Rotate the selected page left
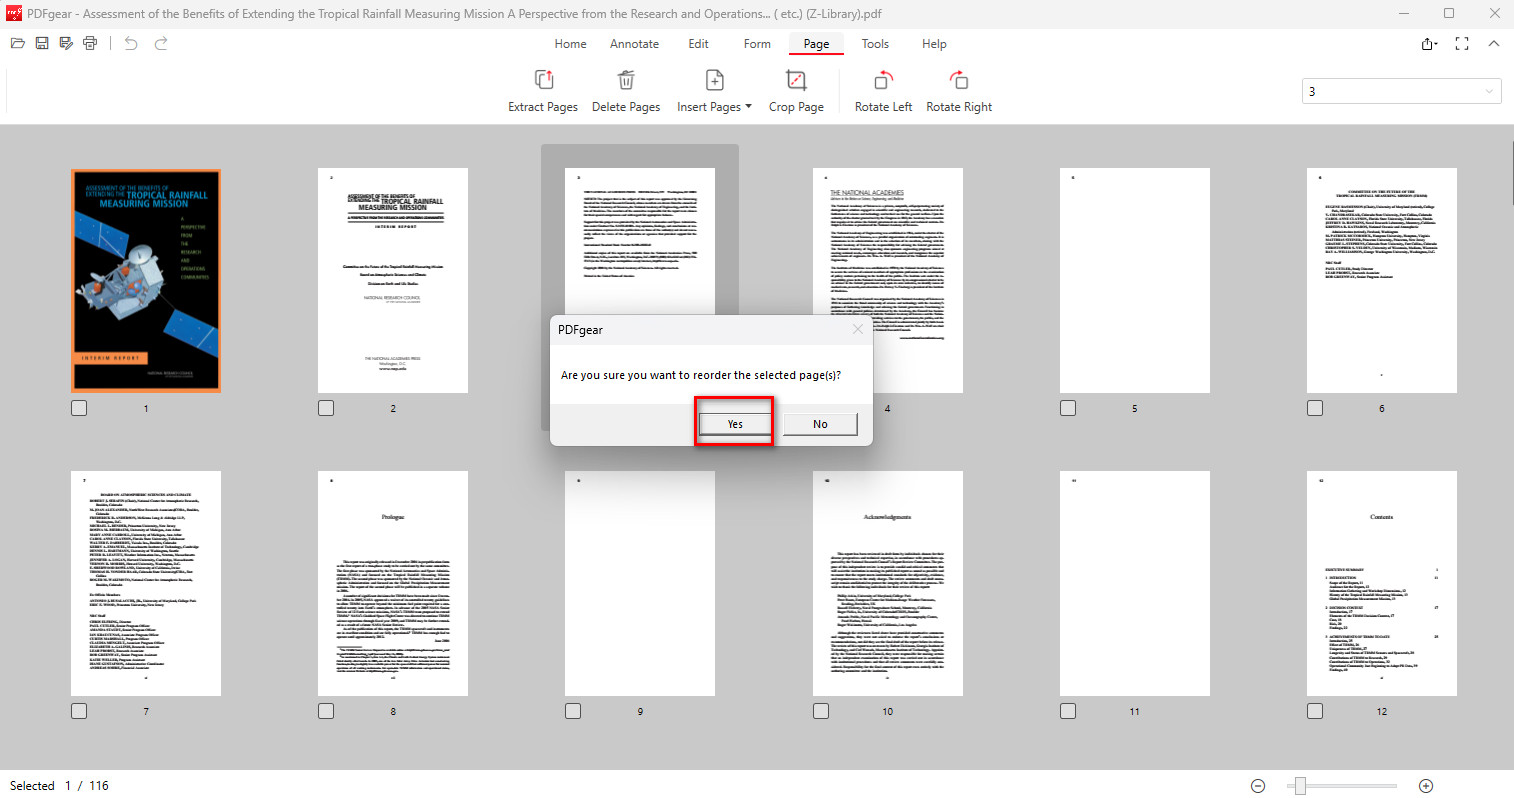1514x798 pixels. [x=882, y=90]
